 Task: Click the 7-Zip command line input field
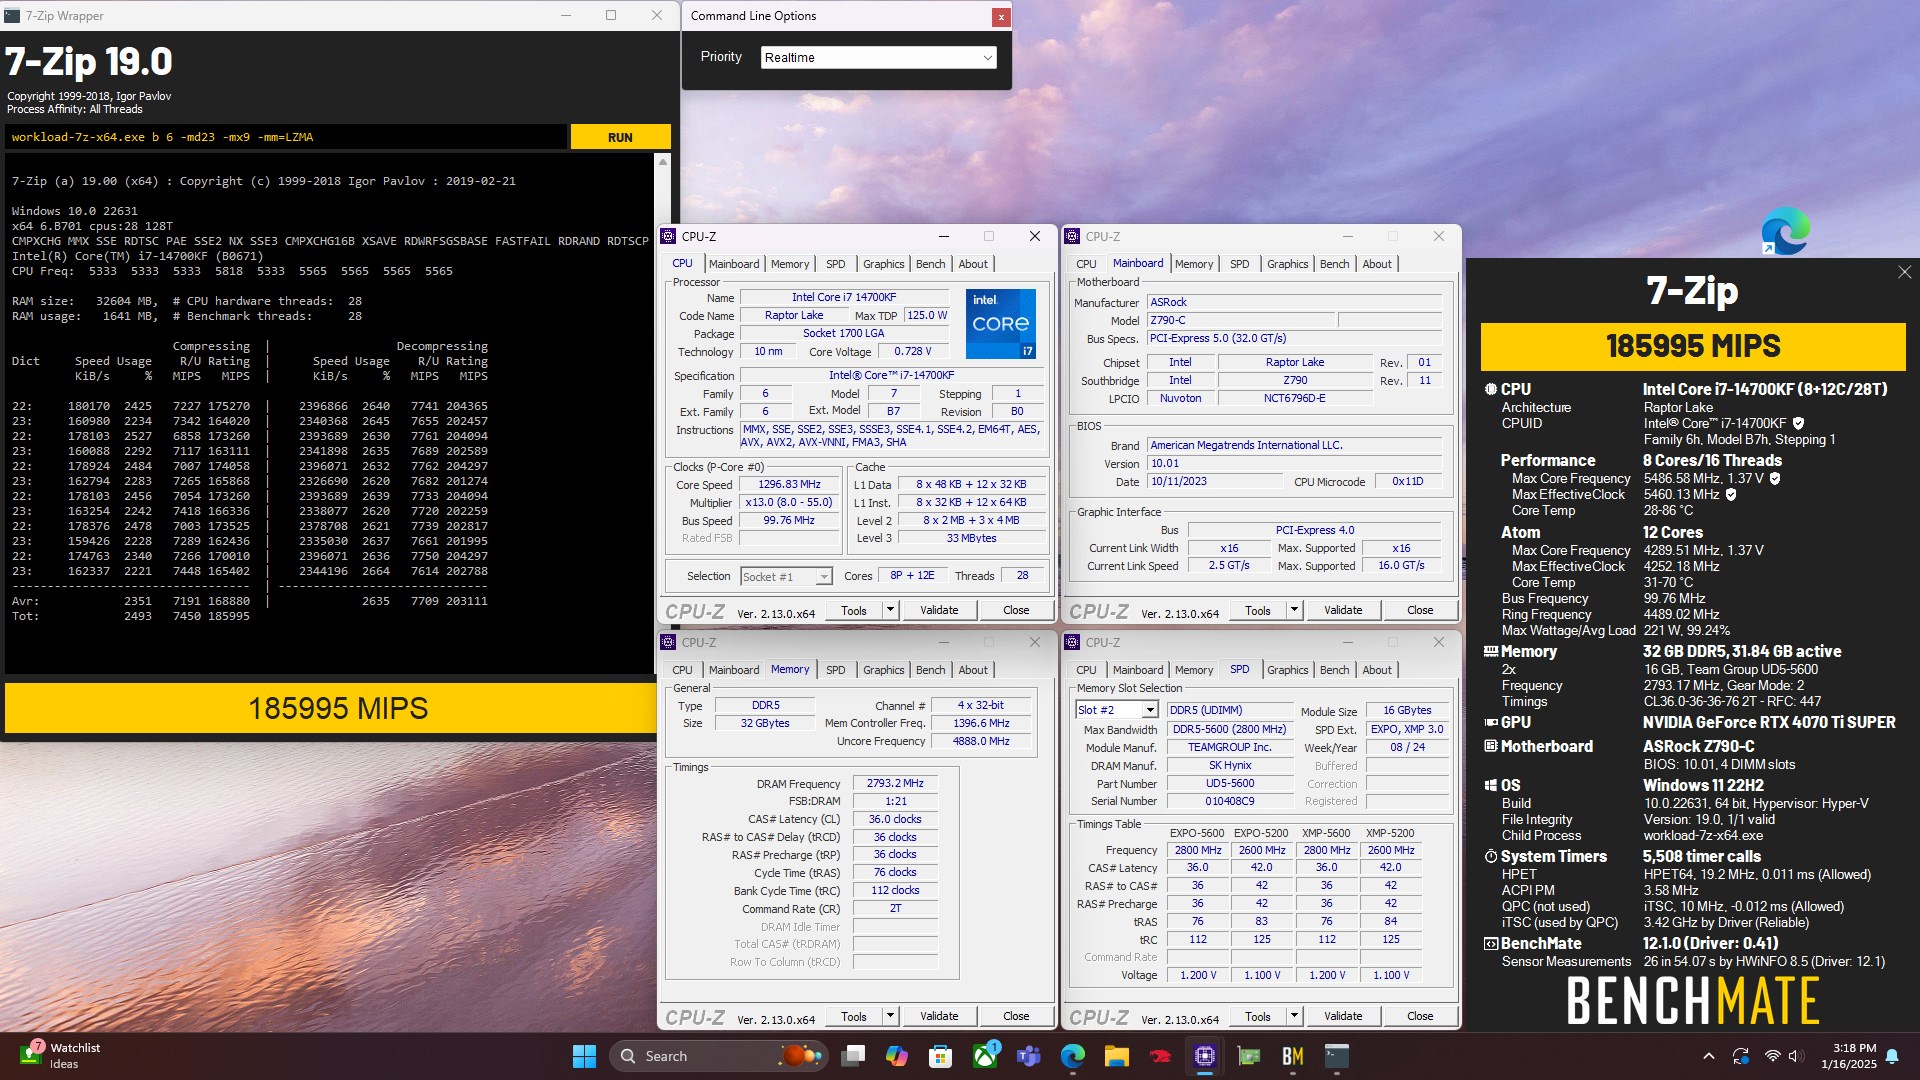286,137
